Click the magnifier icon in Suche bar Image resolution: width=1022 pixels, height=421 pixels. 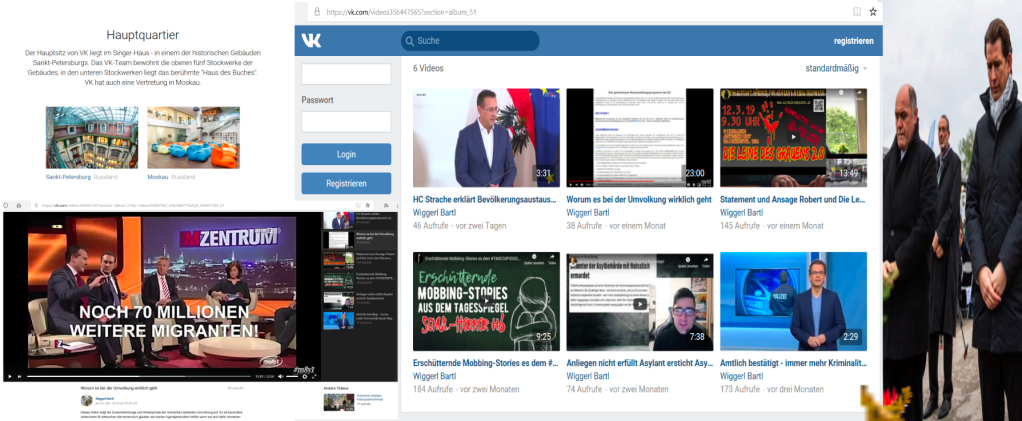409,41
